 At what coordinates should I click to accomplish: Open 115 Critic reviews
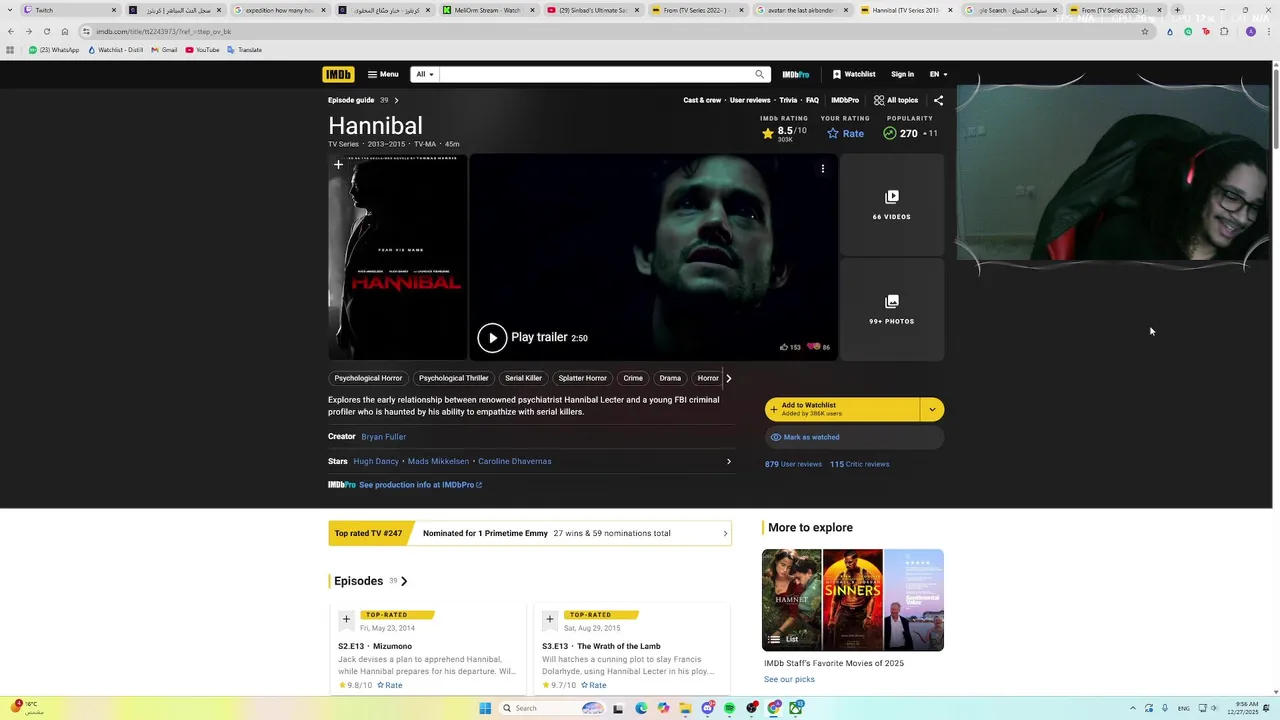(x=859, y=464)
